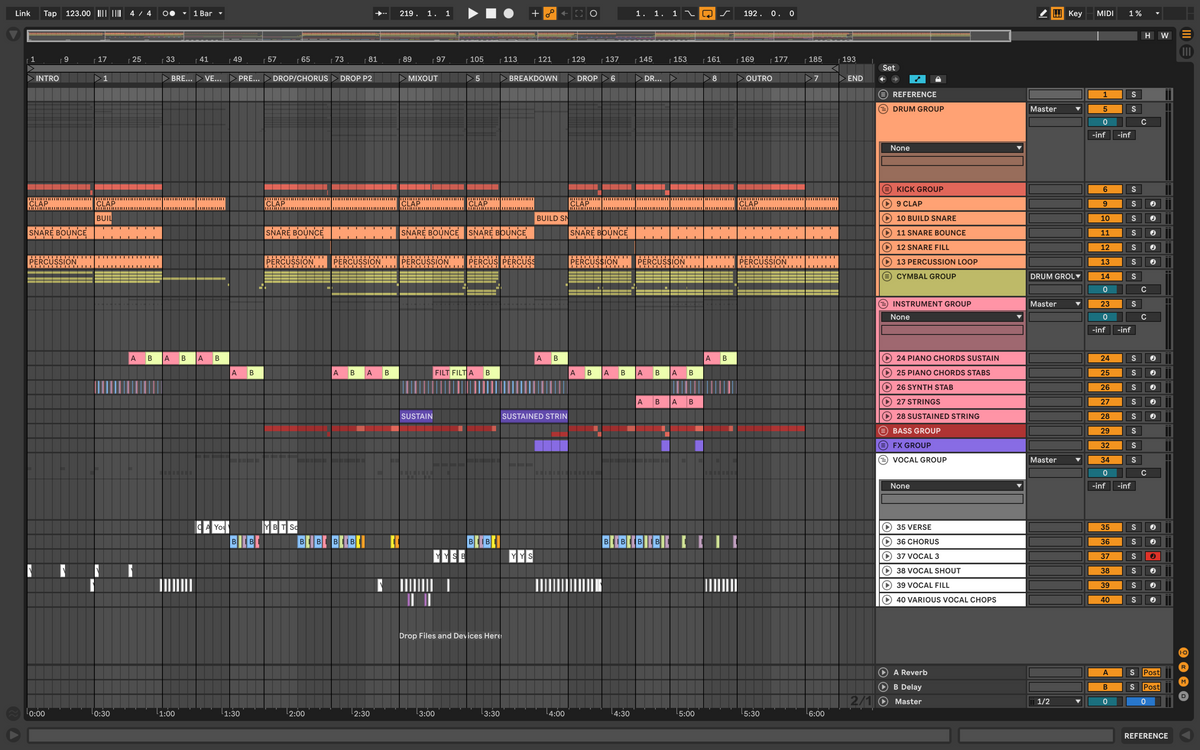
Task: Open DRUM GROUP Master output dropdown
Action: point(1055,109)
